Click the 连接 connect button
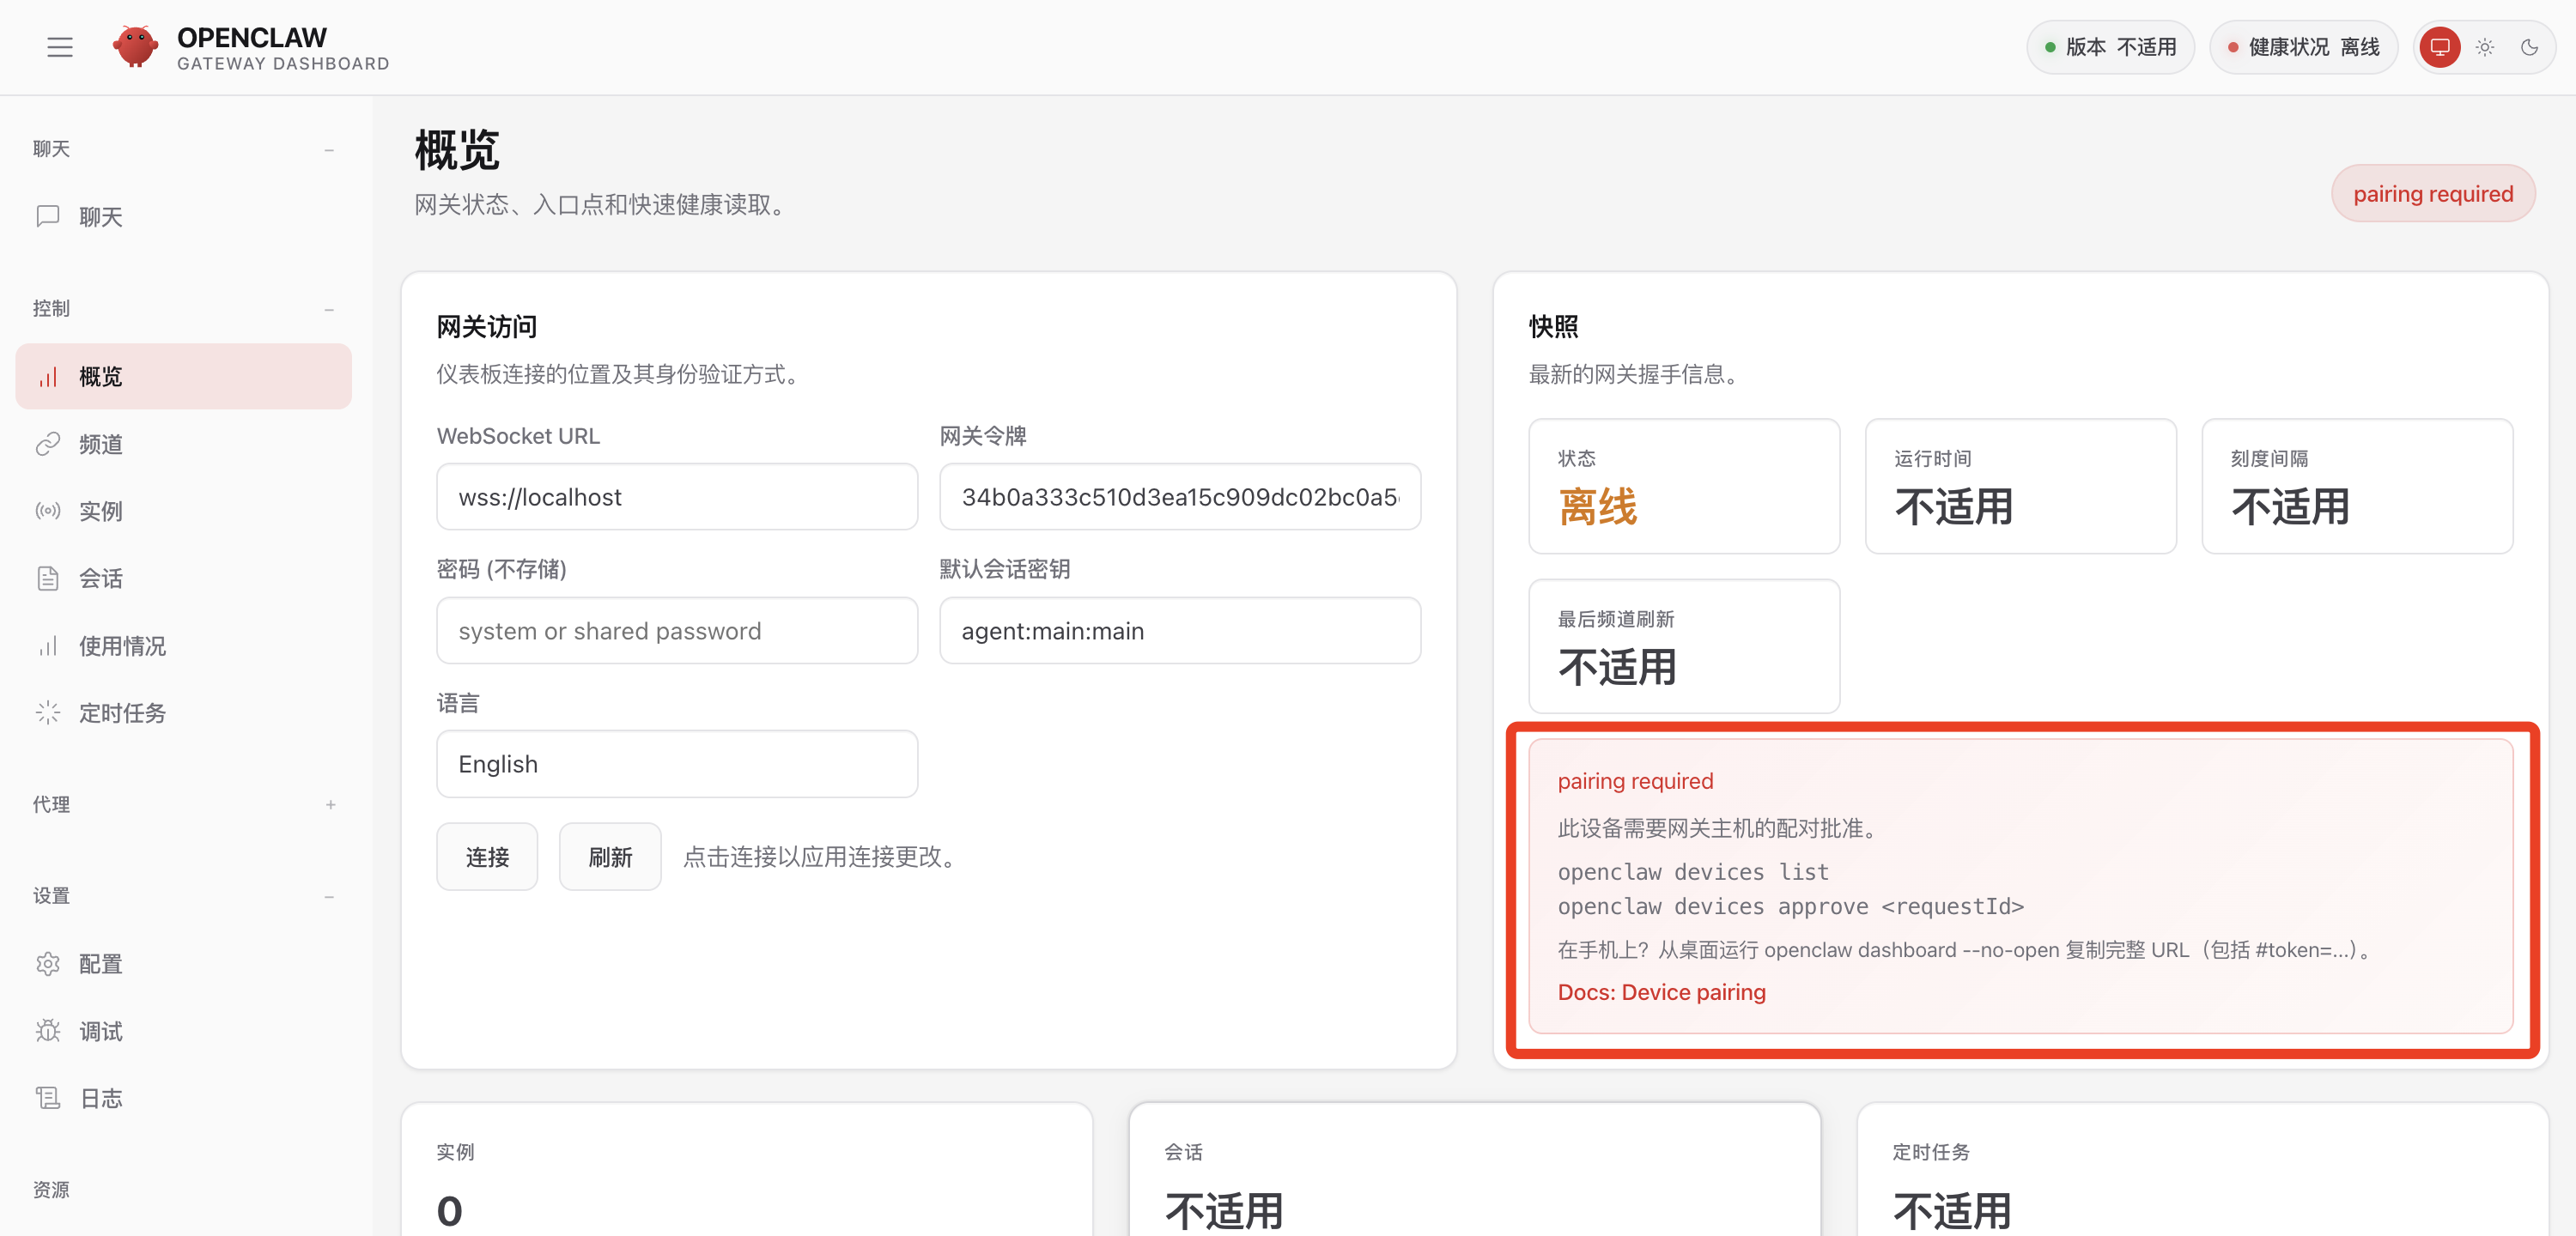This screenshot has width=2576, height=1236. pyautogui.click(x=487, y=857)
